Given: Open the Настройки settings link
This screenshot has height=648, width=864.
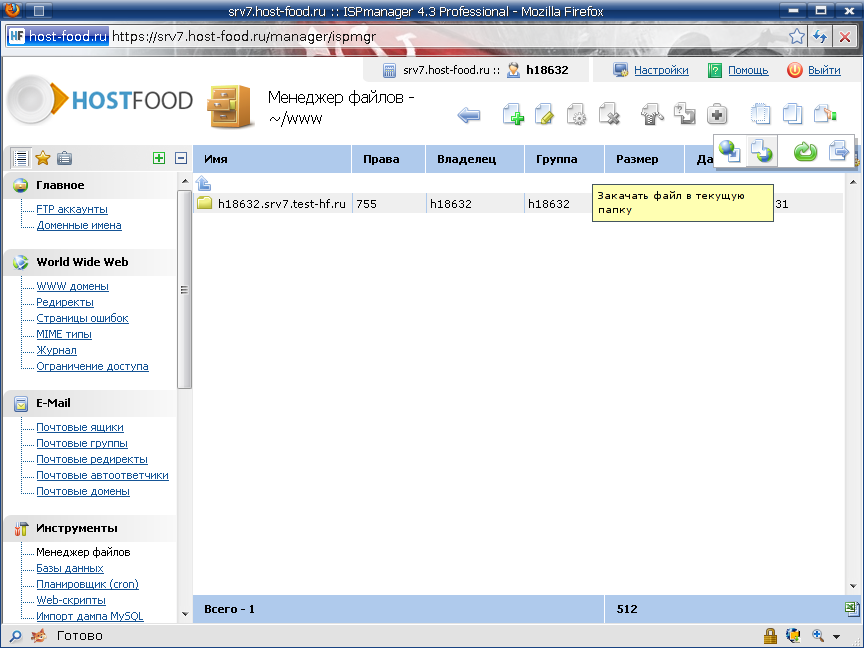Looking at the screenshot, I should (x=661, y=70).
